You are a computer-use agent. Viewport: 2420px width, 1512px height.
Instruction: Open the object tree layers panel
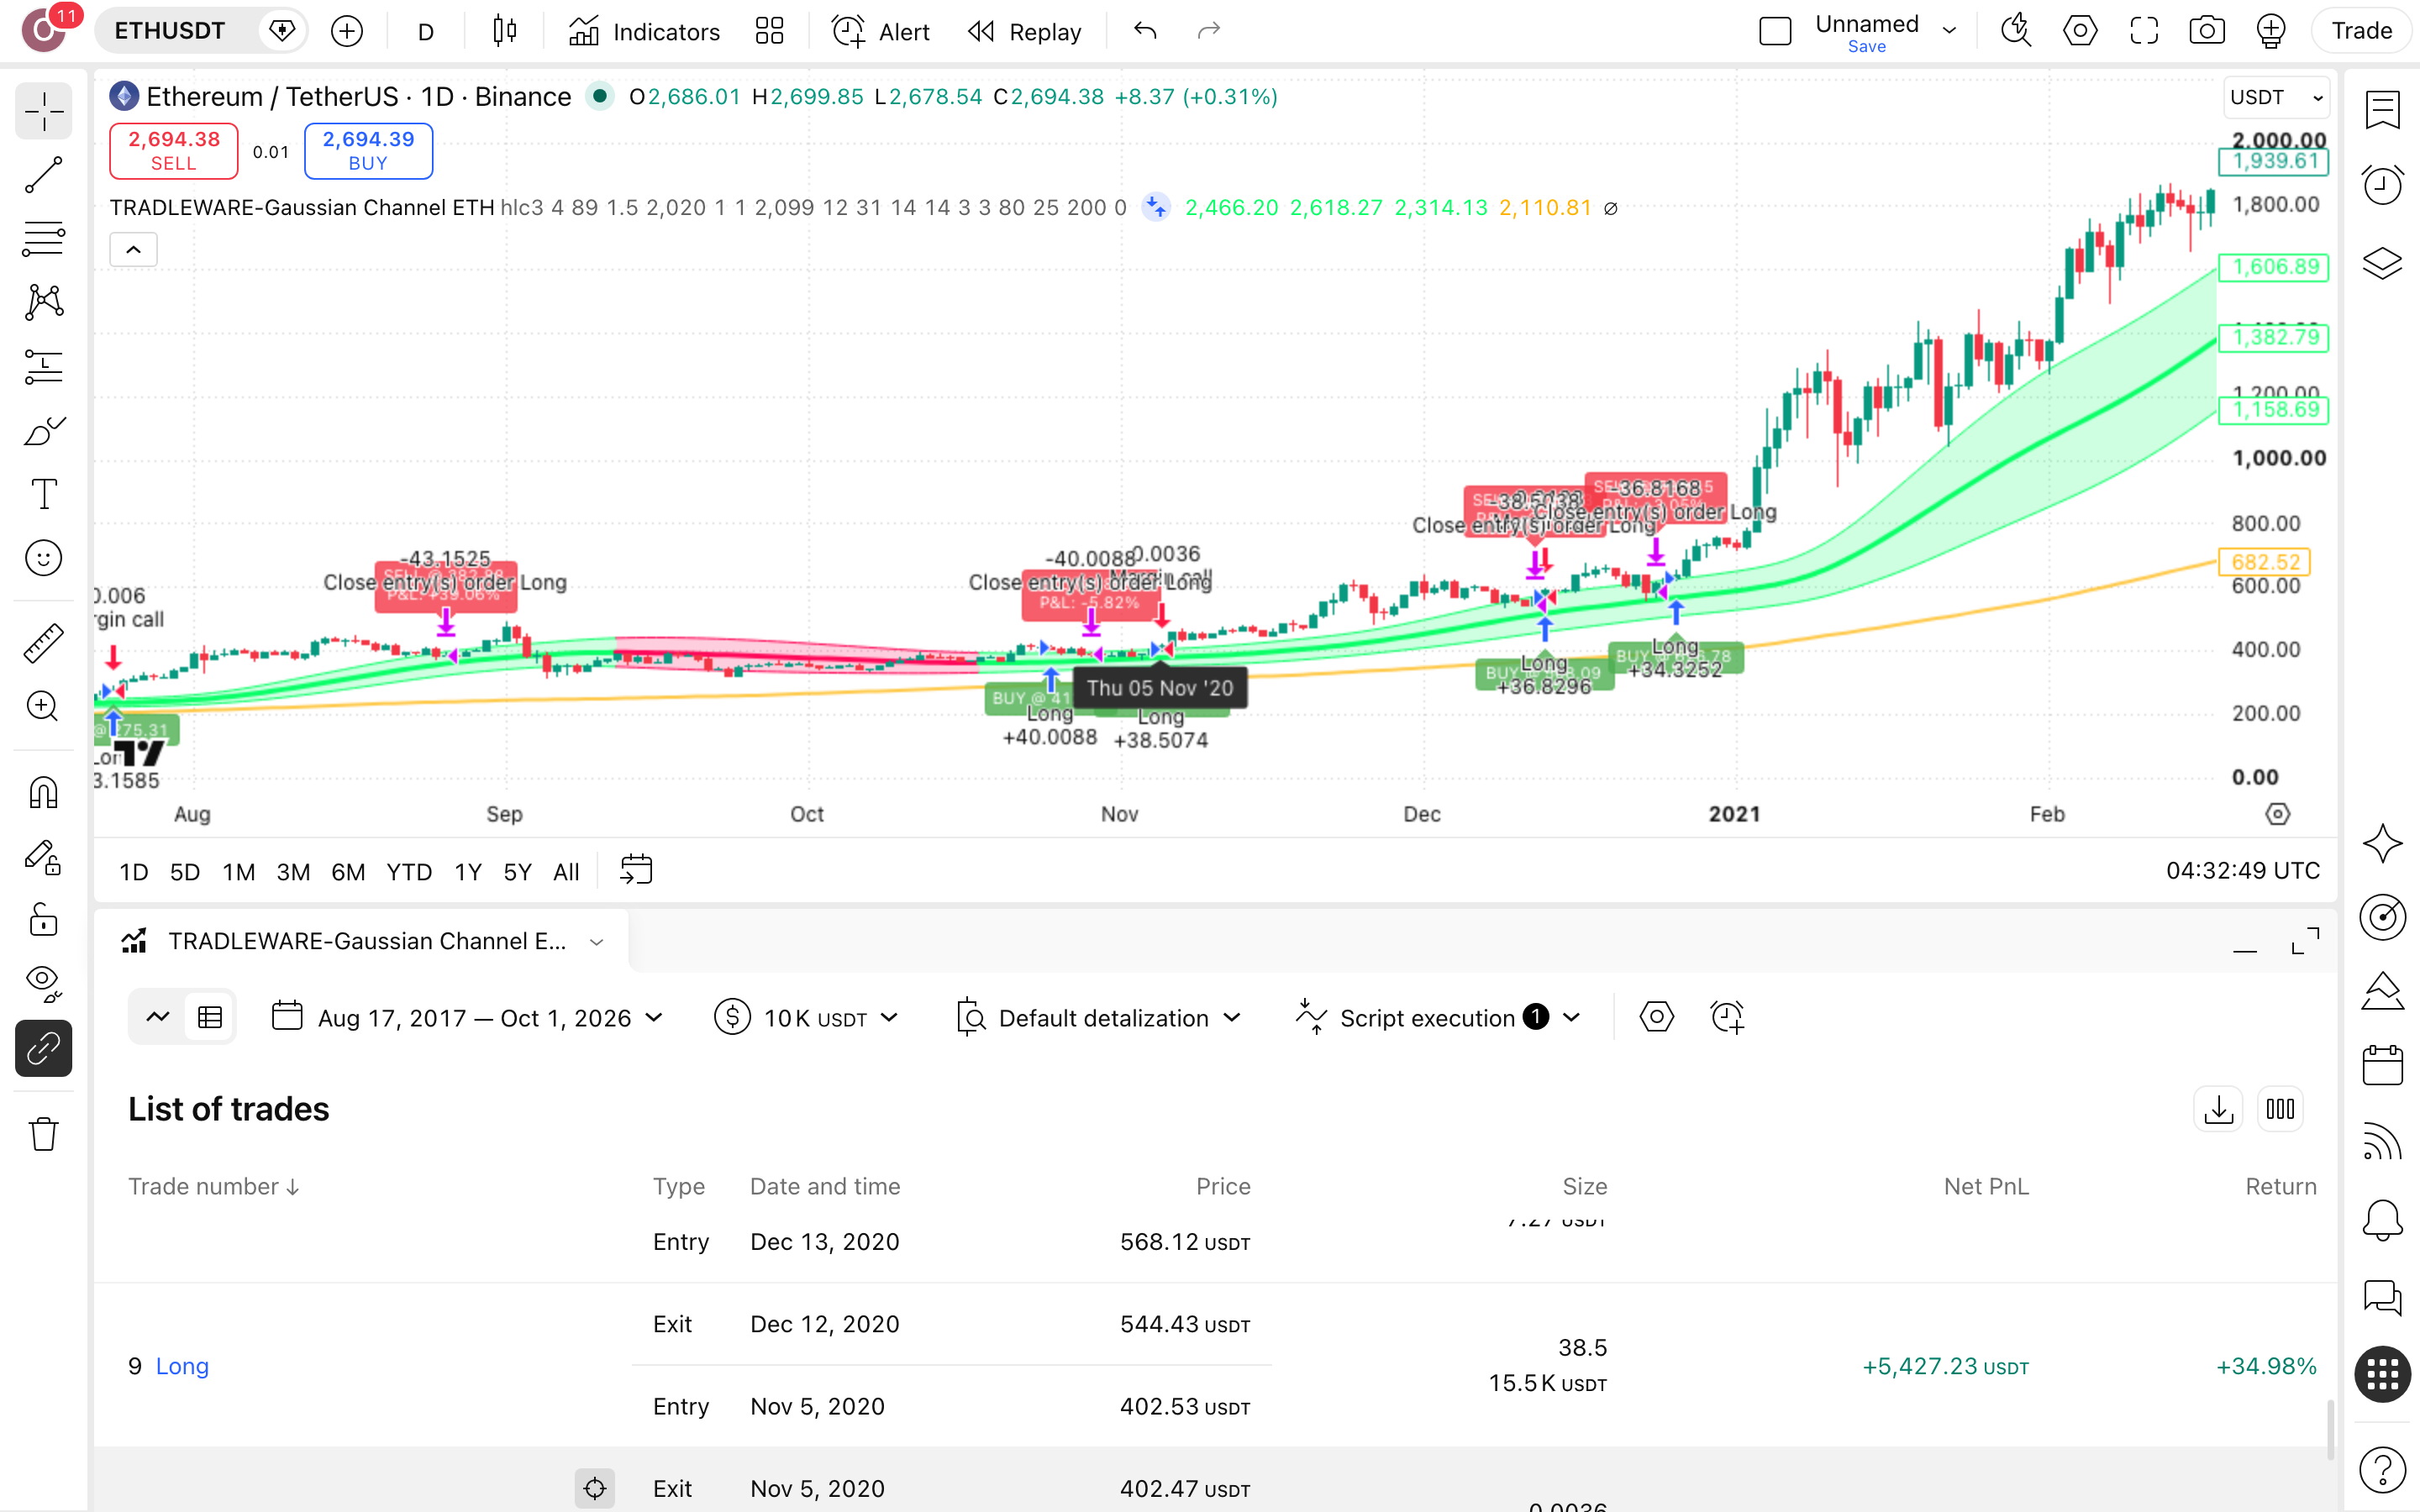click(2383, 263)
